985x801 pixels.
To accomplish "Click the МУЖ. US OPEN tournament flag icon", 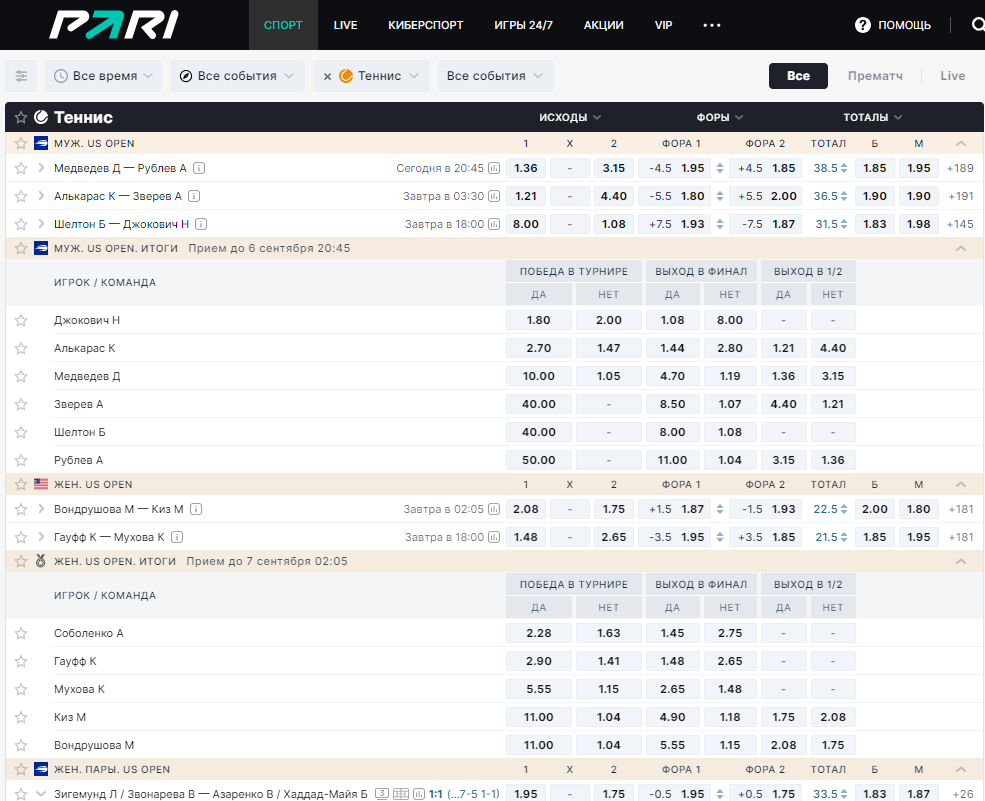I will pos(41,143).
